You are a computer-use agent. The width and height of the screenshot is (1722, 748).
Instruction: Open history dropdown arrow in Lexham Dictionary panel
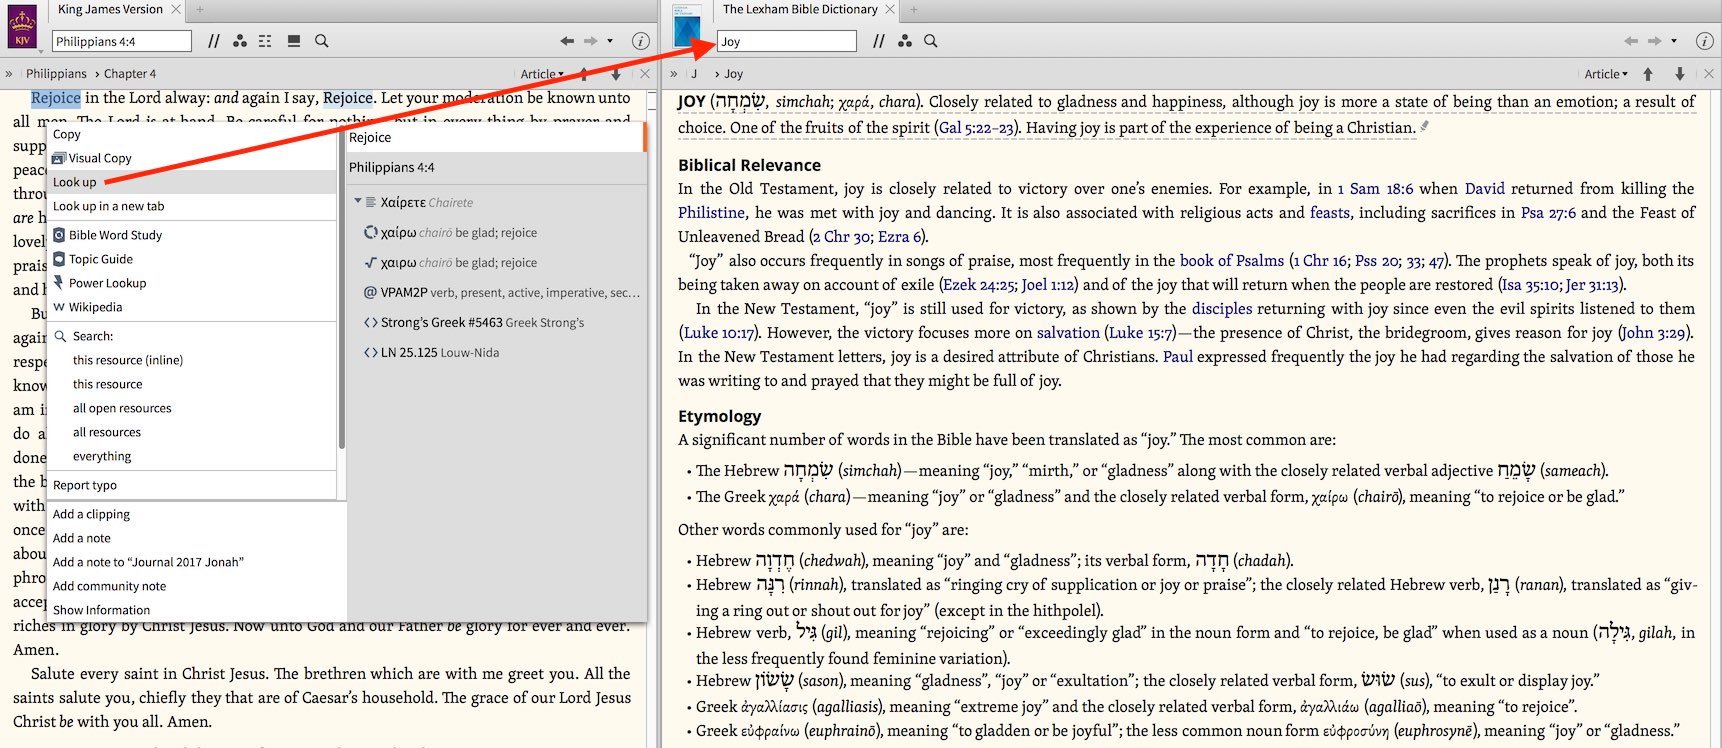(1674, 41)
